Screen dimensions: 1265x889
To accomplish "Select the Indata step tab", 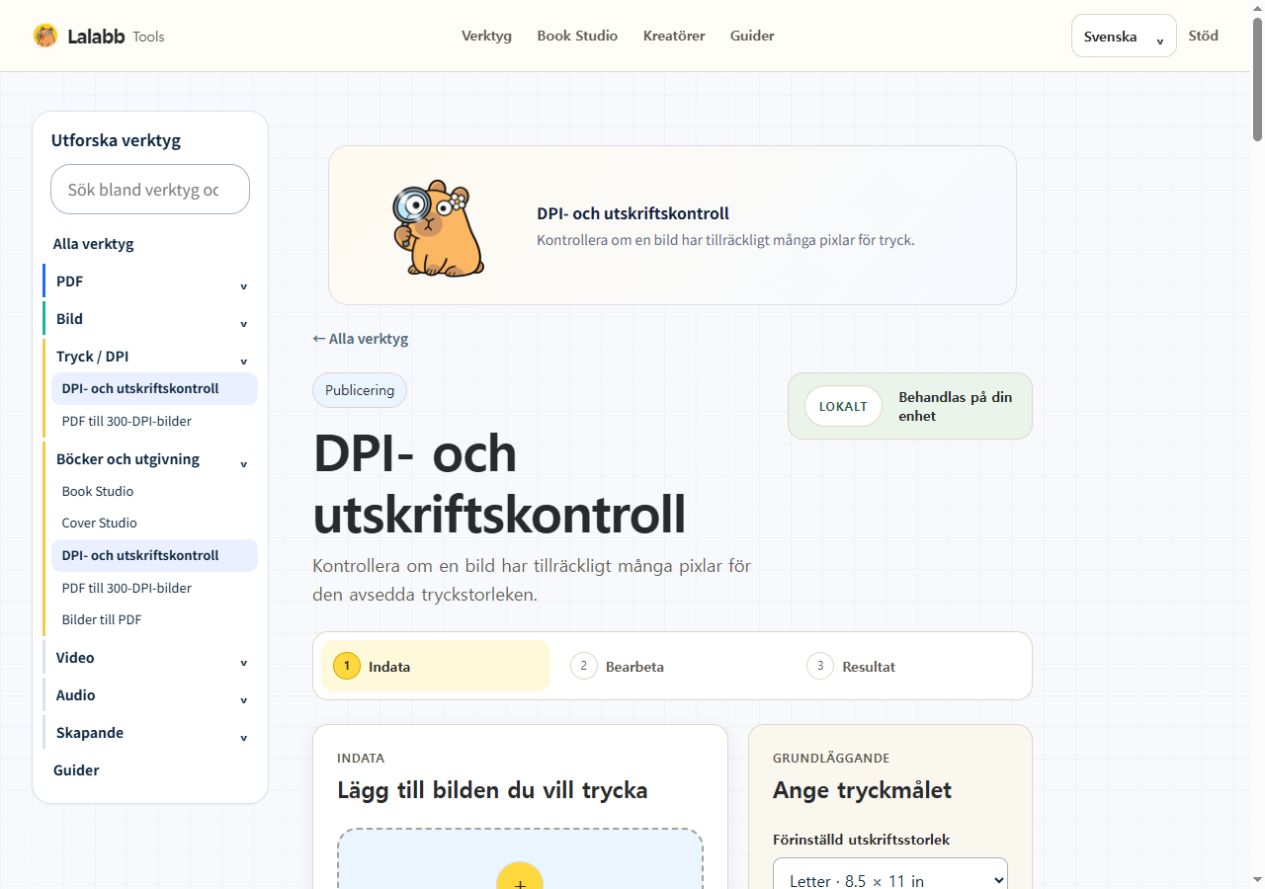I will pos(436,666).
